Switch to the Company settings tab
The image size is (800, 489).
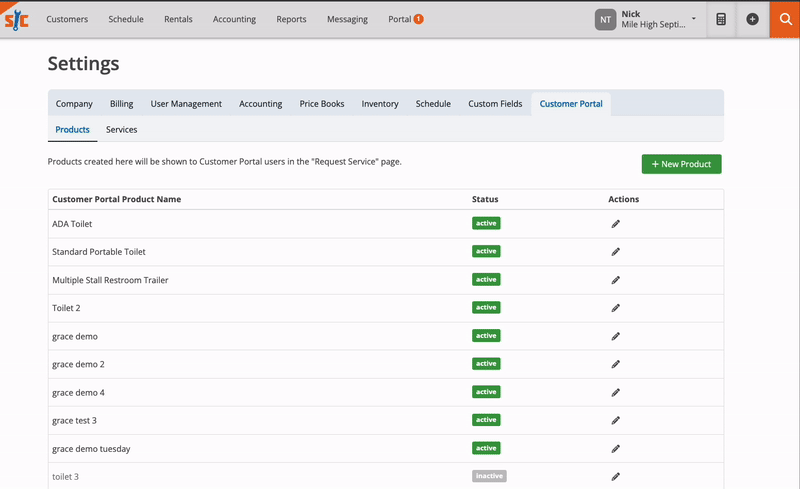coord(74,104)
